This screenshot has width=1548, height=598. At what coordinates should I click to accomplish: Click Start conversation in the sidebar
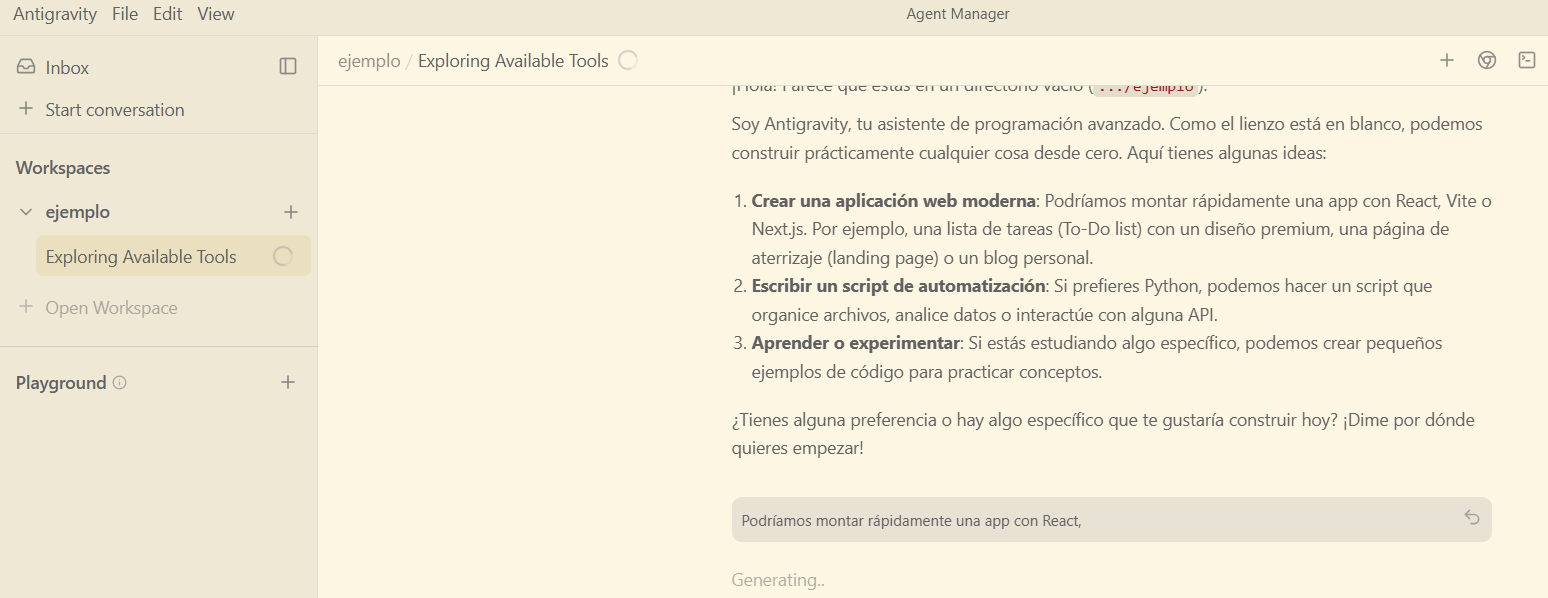tap(114, 110)
